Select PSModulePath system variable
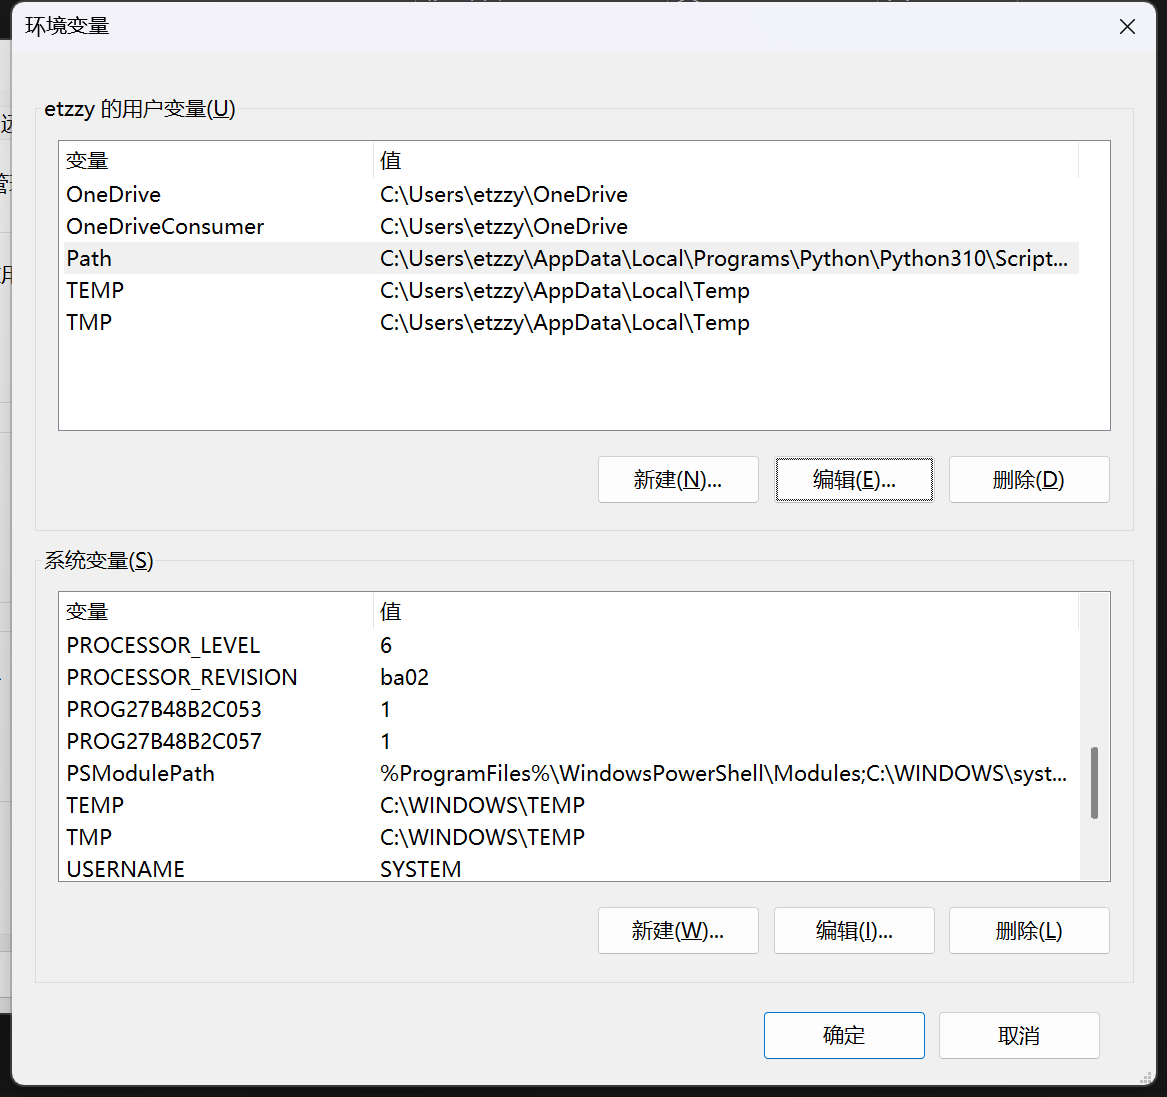 coord(571,773)
